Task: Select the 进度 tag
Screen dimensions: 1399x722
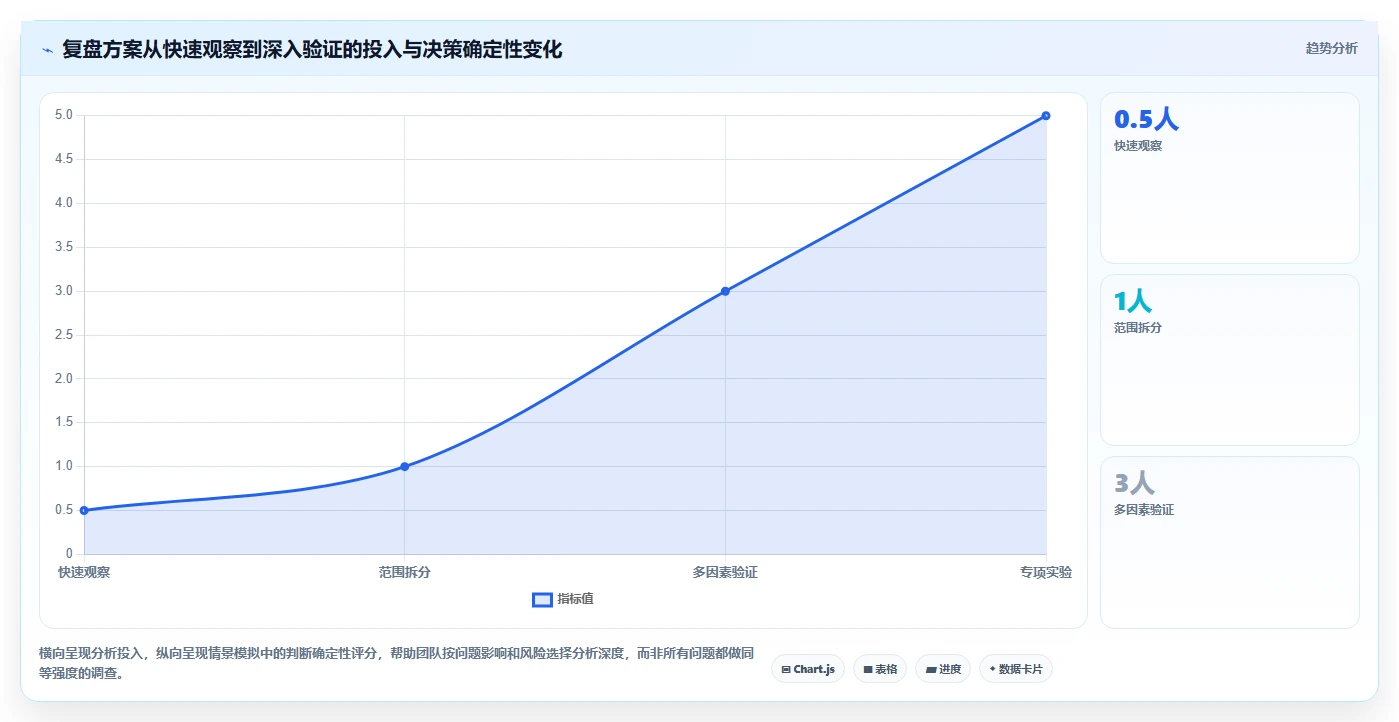Action: (943, 669)
